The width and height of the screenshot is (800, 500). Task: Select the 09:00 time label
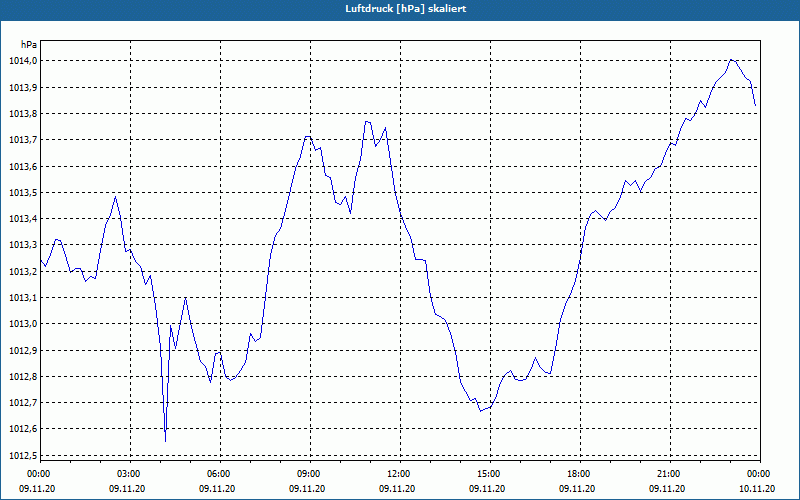[x=309, y=474]
